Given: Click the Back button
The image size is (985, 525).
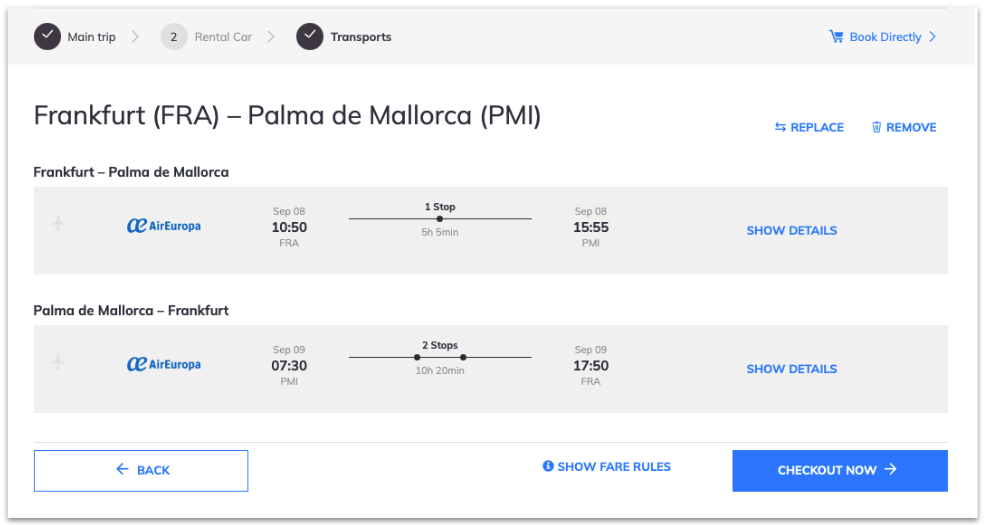Looking at the screenshot, I should [x=141, y=470].
